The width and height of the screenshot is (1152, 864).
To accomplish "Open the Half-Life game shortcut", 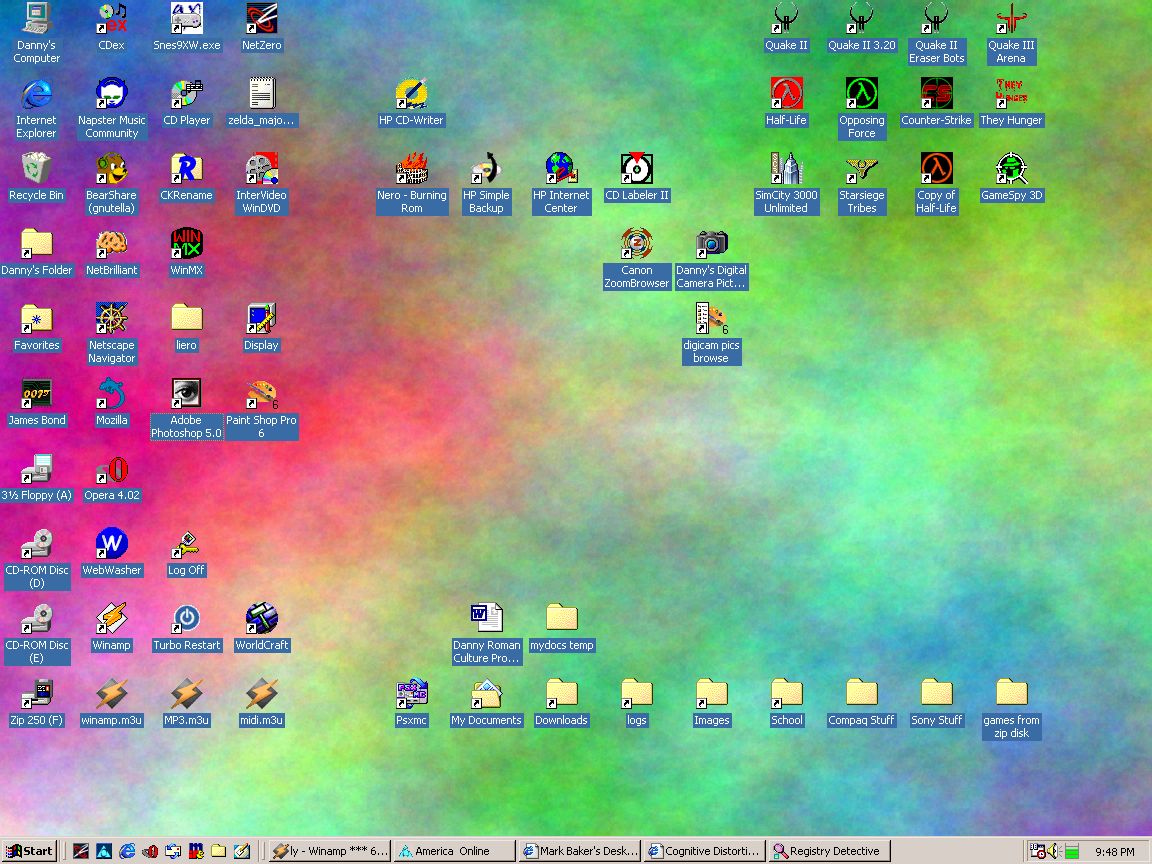I will coord(786,94).
